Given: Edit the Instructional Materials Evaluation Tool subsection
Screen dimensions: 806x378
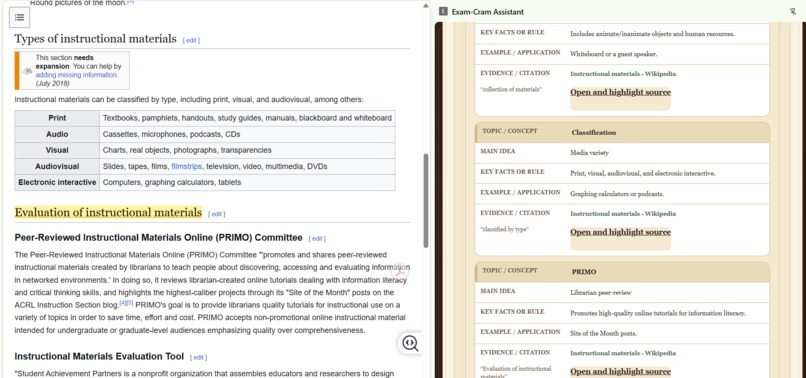Looking at the screenshot, I should 198,357.
